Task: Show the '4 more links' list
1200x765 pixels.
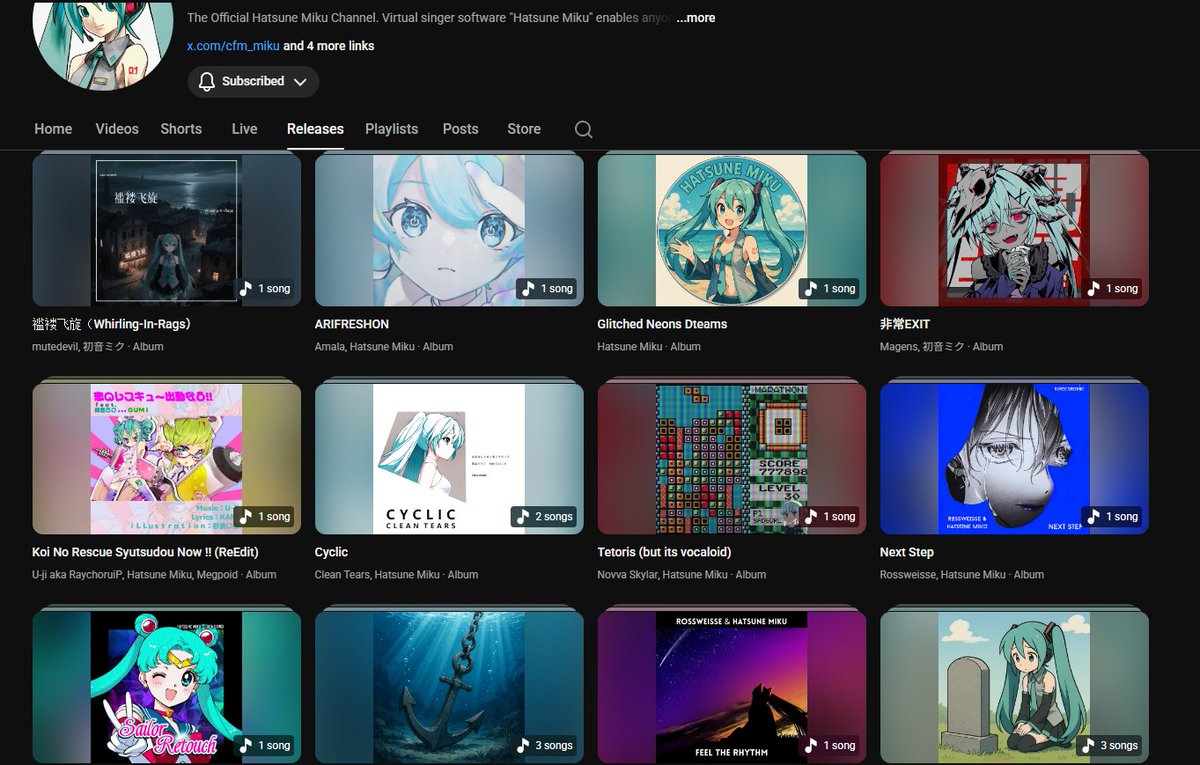Action: point(329,46)
